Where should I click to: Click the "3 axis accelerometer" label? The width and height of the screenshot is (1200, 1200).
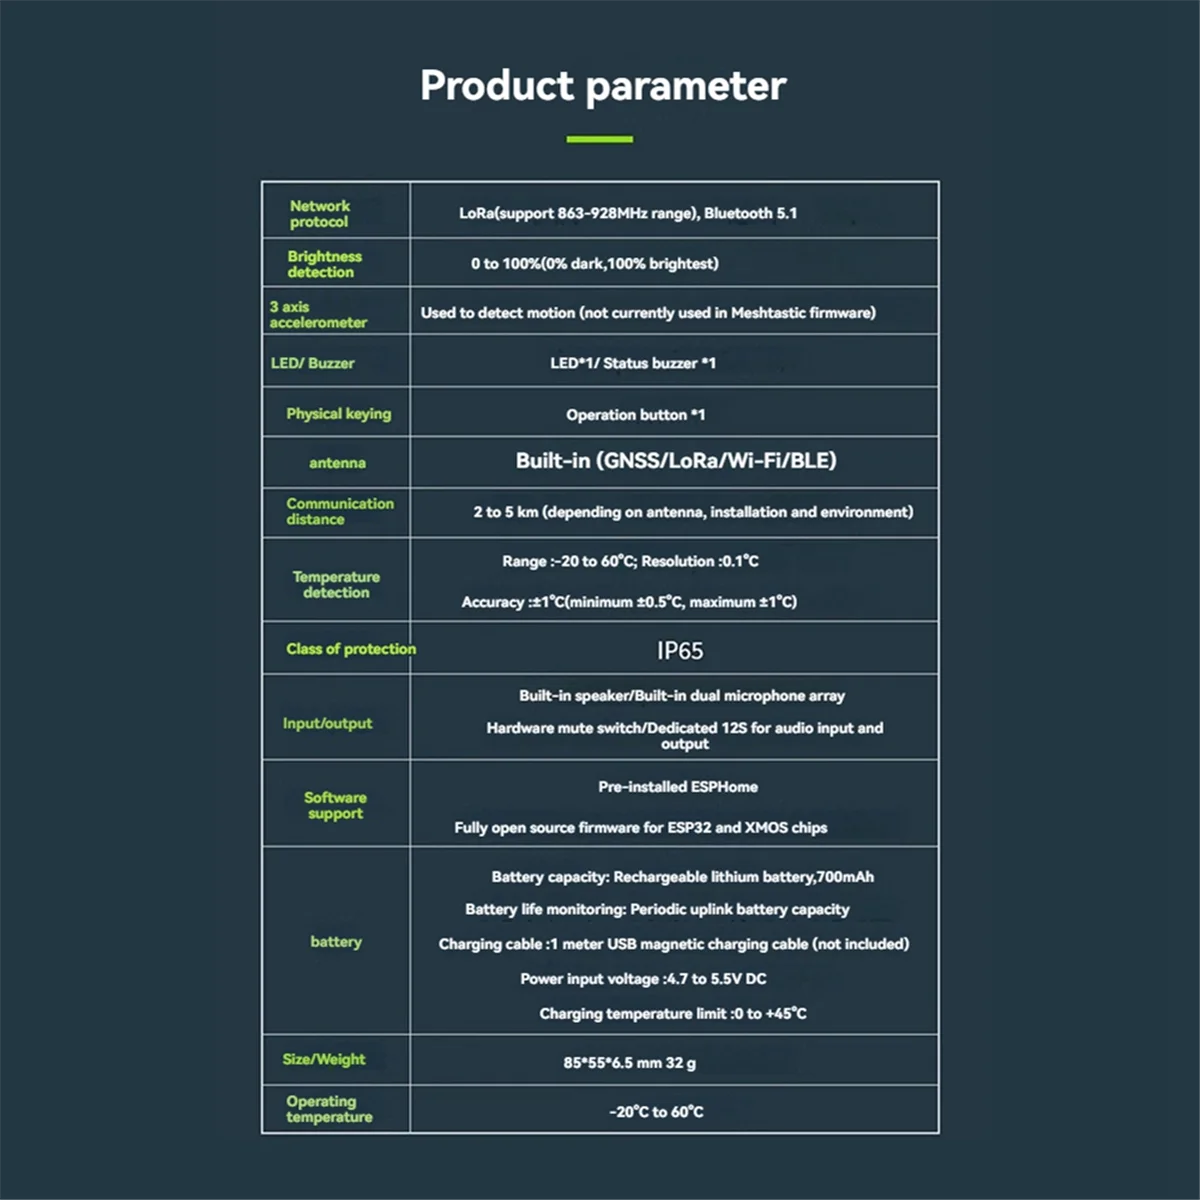pos(318,315)
